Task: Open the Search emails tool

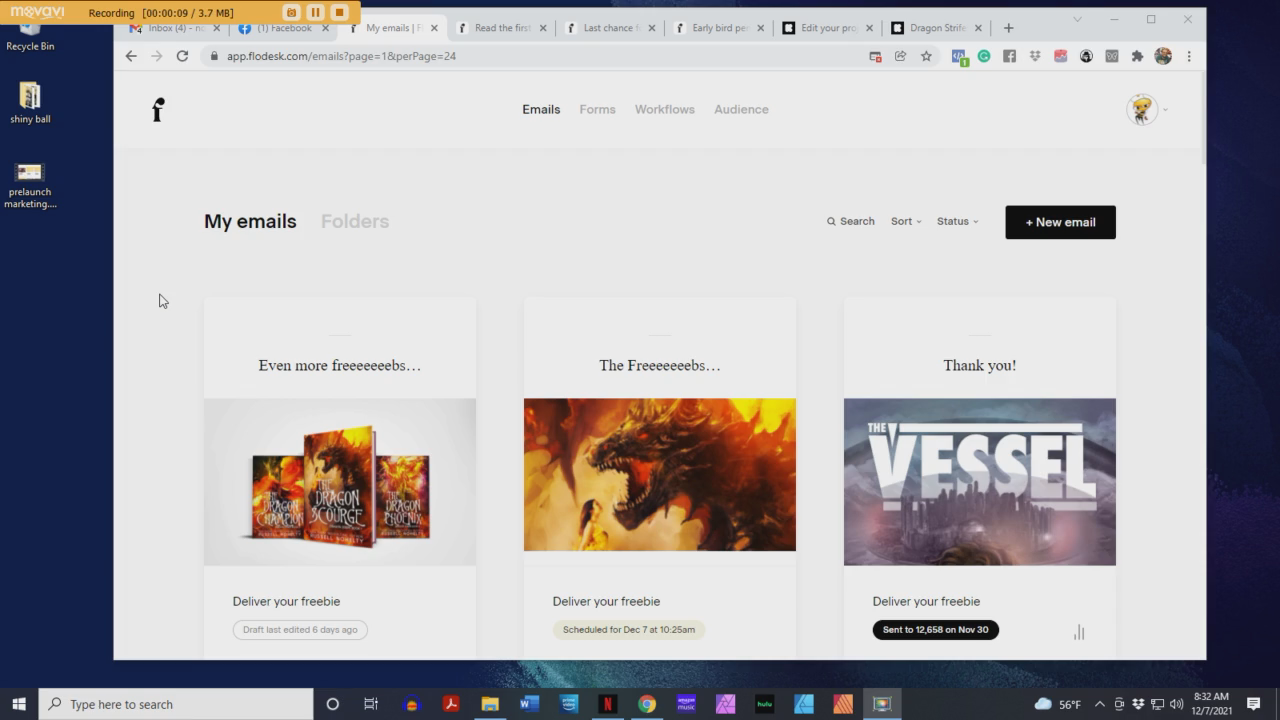Action: point(850,222)
